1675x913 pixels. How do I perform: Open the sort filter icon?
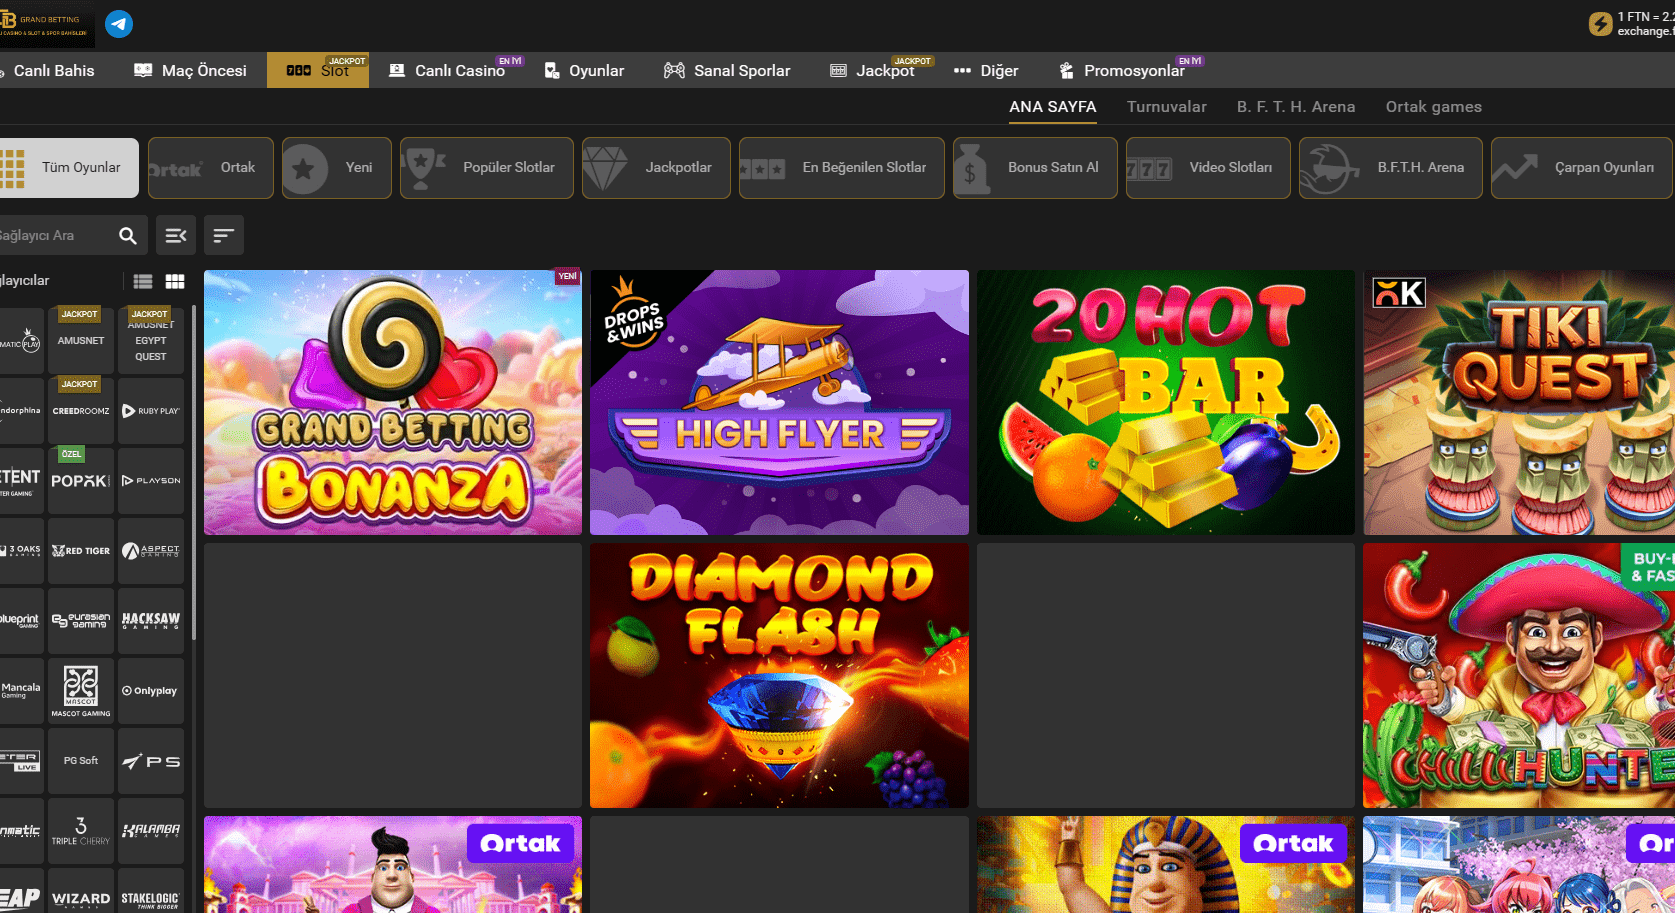pyautogui.click(x=224, y=236)
